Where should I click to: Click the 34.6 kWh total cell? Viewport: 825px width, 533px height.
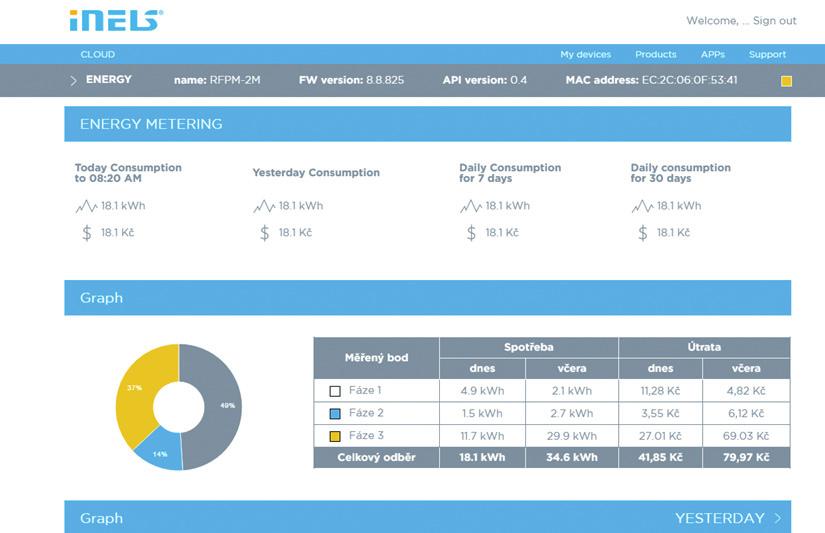click(571, 457)
